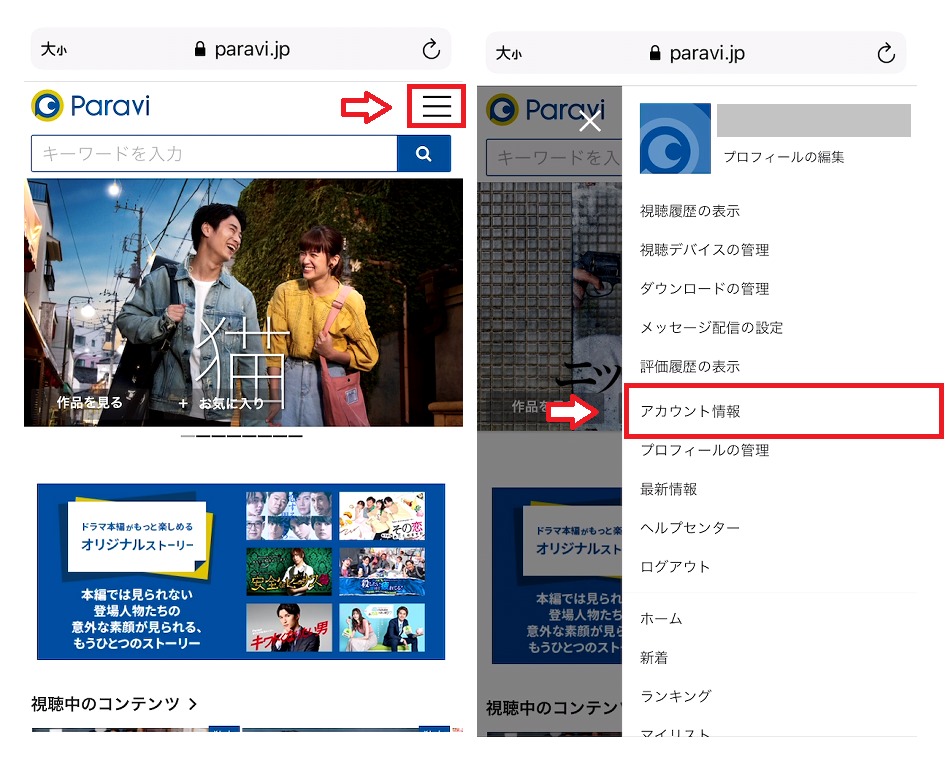Open the オリジナルストーリー promo banner on left

point(241,571)
